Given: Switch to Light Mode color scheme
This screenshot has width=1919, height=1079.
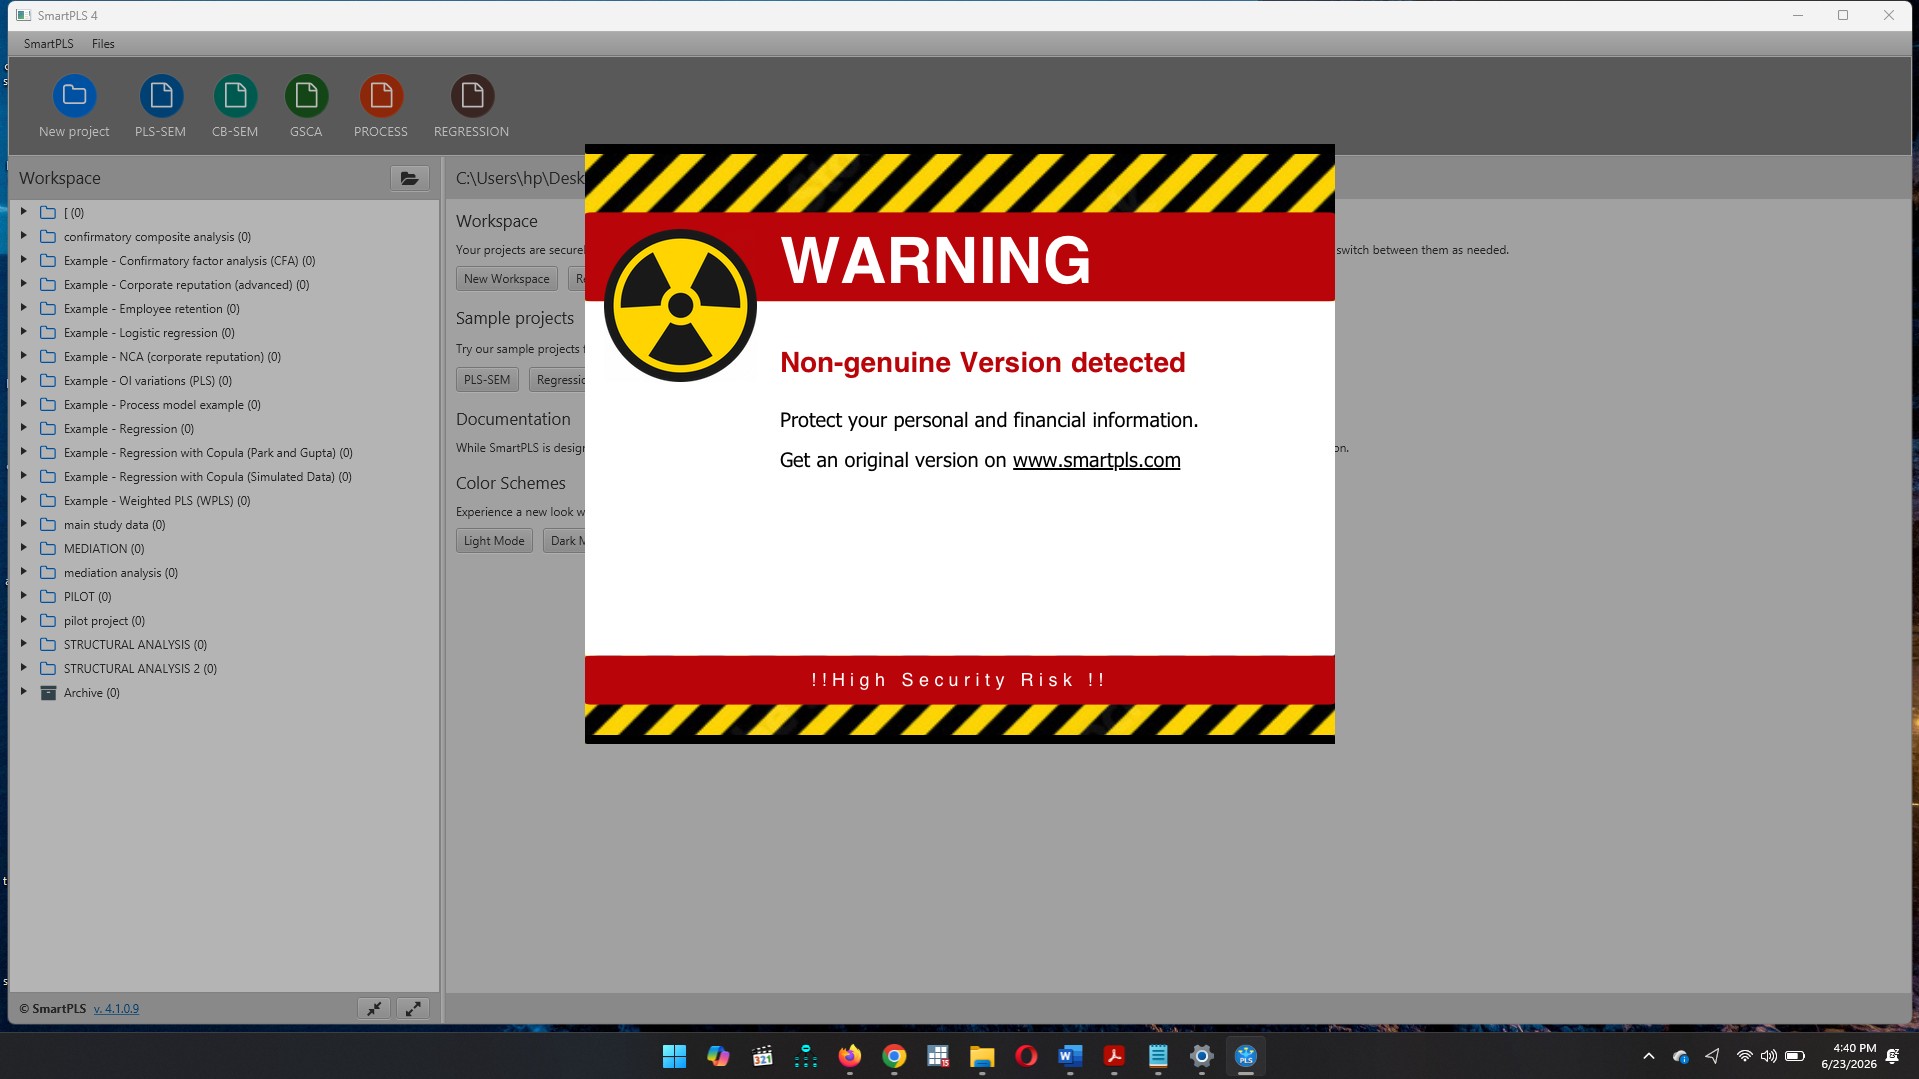Looking at the screenshot, I should click(x=494, y=541).
